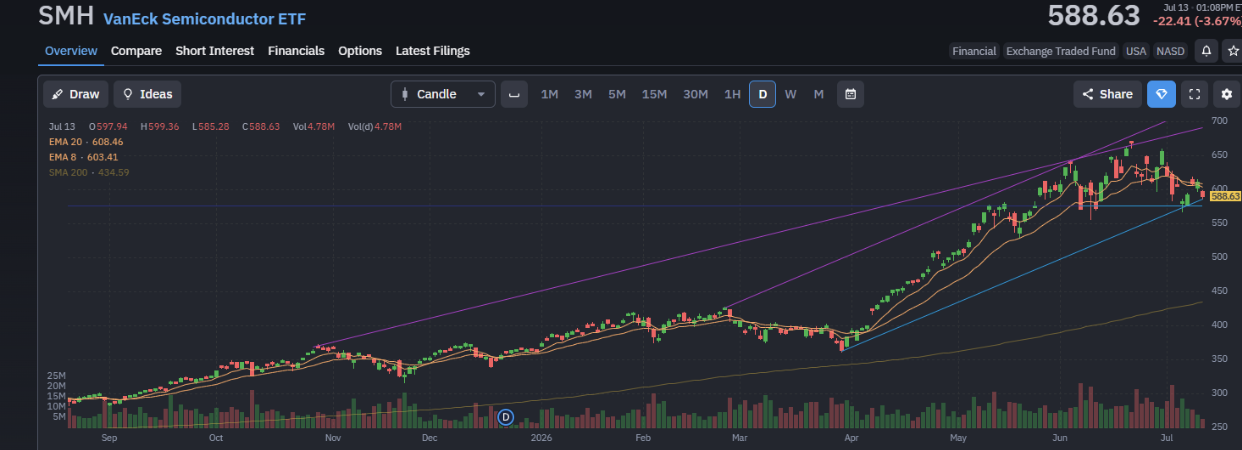
Task: Select the W weekly timeframe
Action: (790, 94)
